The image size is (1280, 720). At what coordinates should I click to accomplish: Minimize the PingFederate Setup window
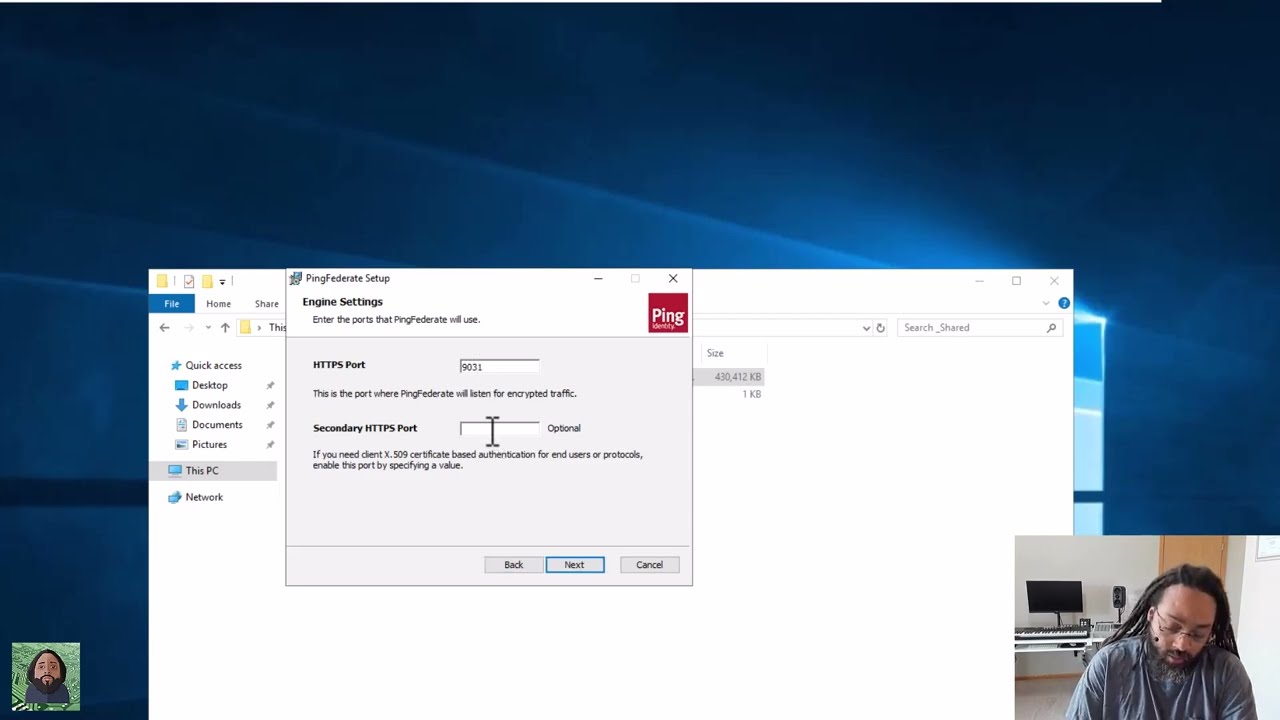(x=598, y=279)
